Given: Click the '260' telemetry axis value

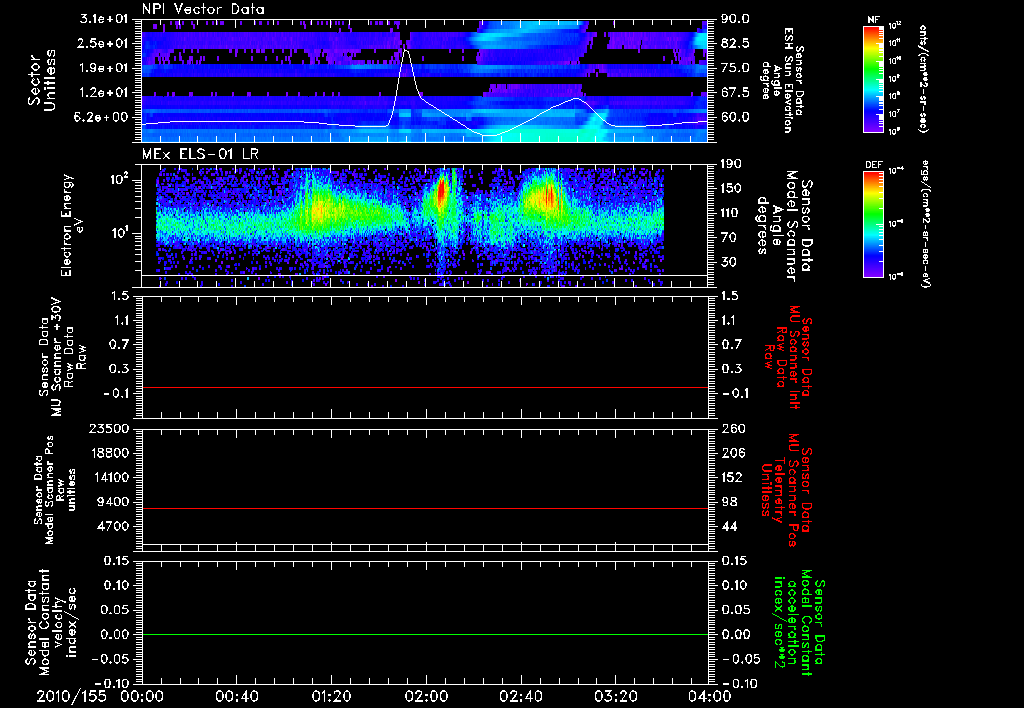Looking at the screenshot, I should pos(732,428).
